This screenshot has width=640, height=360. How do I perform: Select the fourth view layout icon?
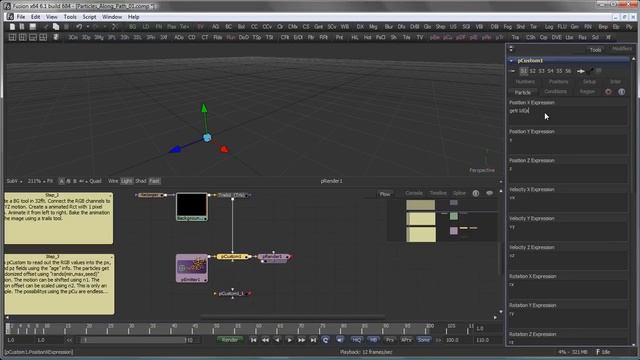pos(43,37)
